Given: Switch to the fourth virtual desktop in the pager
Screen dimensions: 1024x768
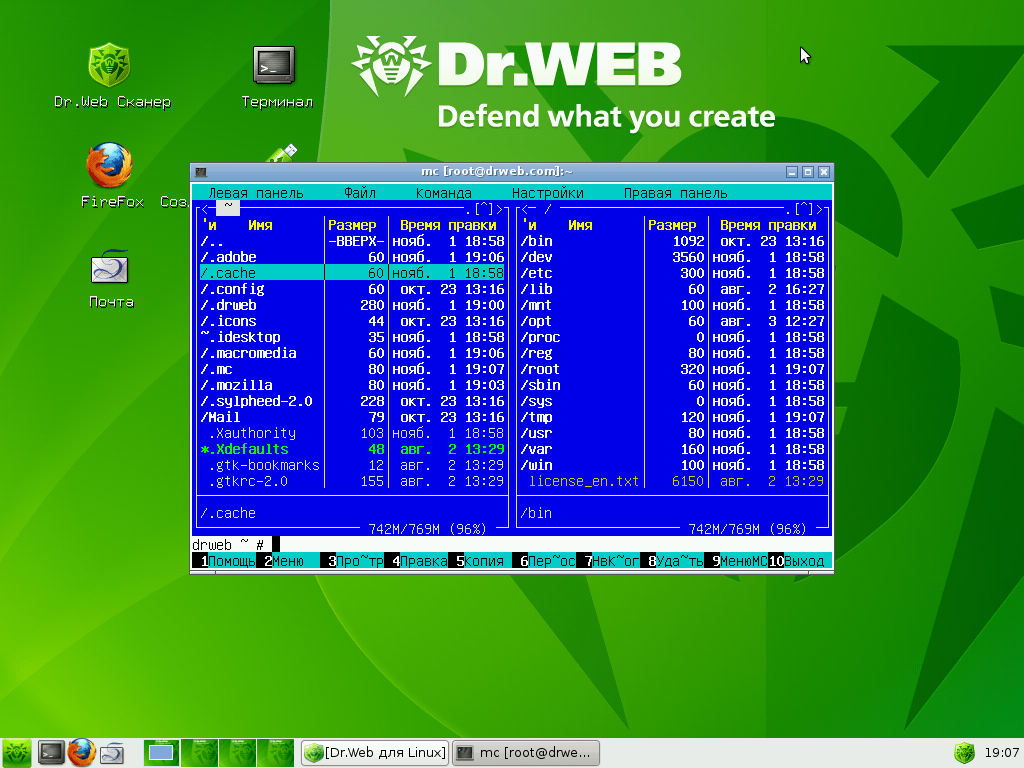Looking at the screenshot, I should pyautogui.click(x=276, y=753).
